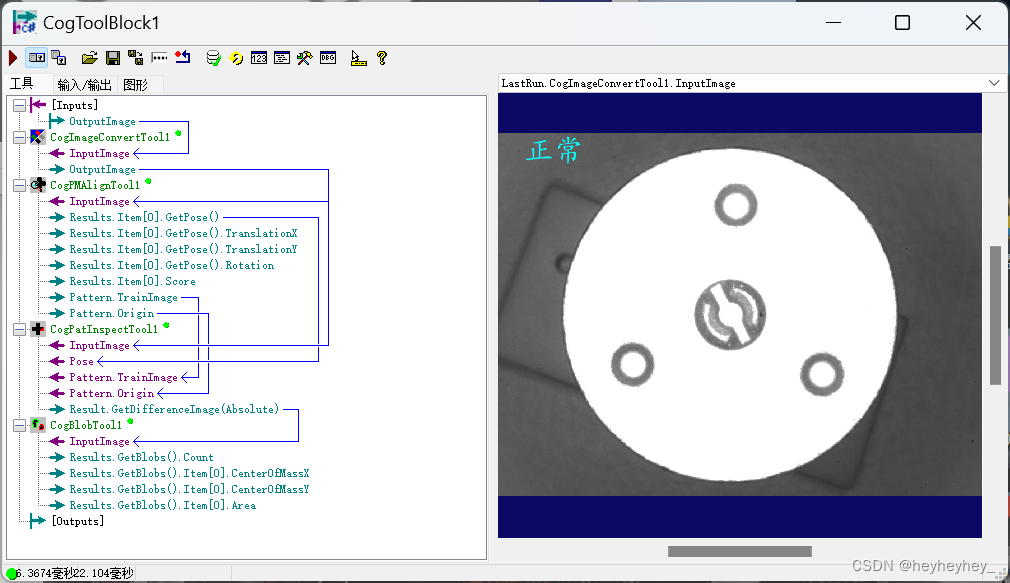Switch to the 输入/输出 tab
Image resolution: width=1010 pixels, height=583 pixels.
click(x=87, y=84)
